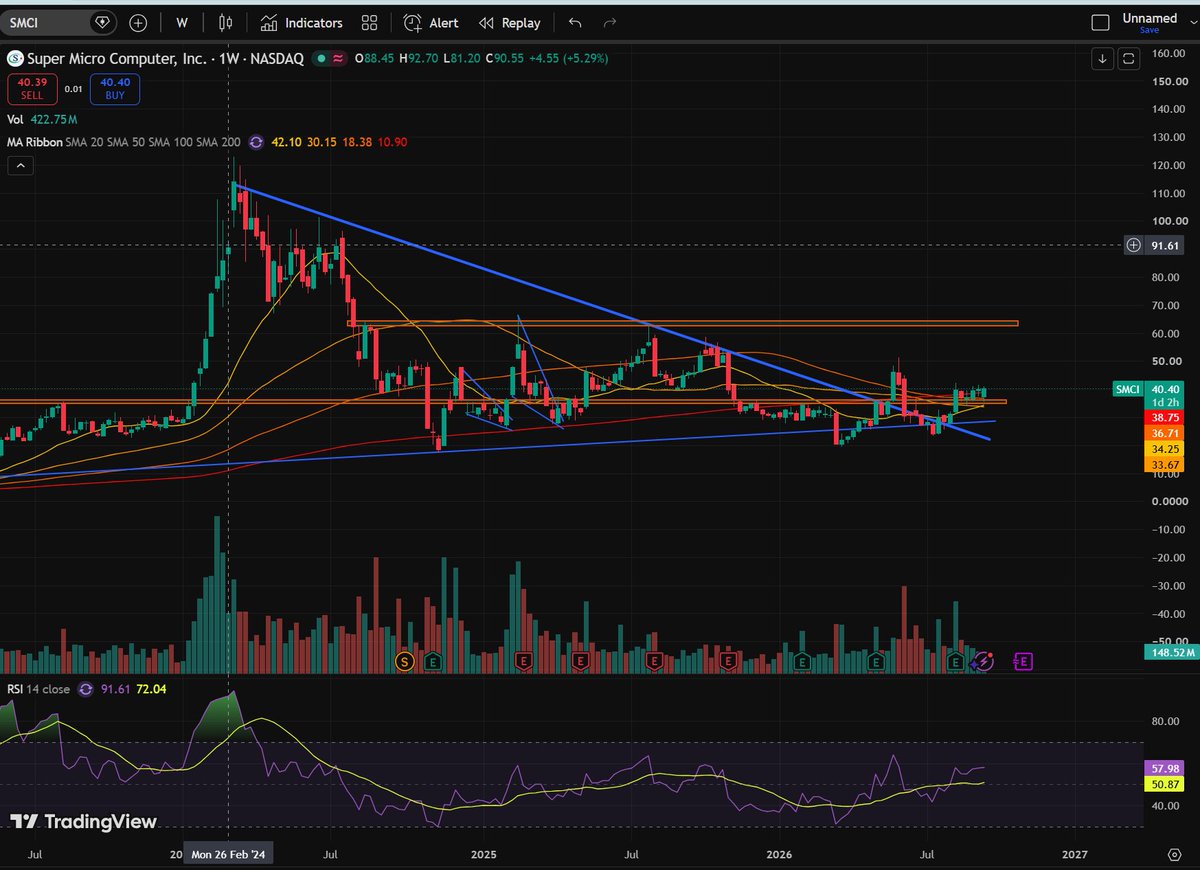1200x870 pixels.
Task: Click the 36.71 moving average price tag
Action: pos(1164,434)
